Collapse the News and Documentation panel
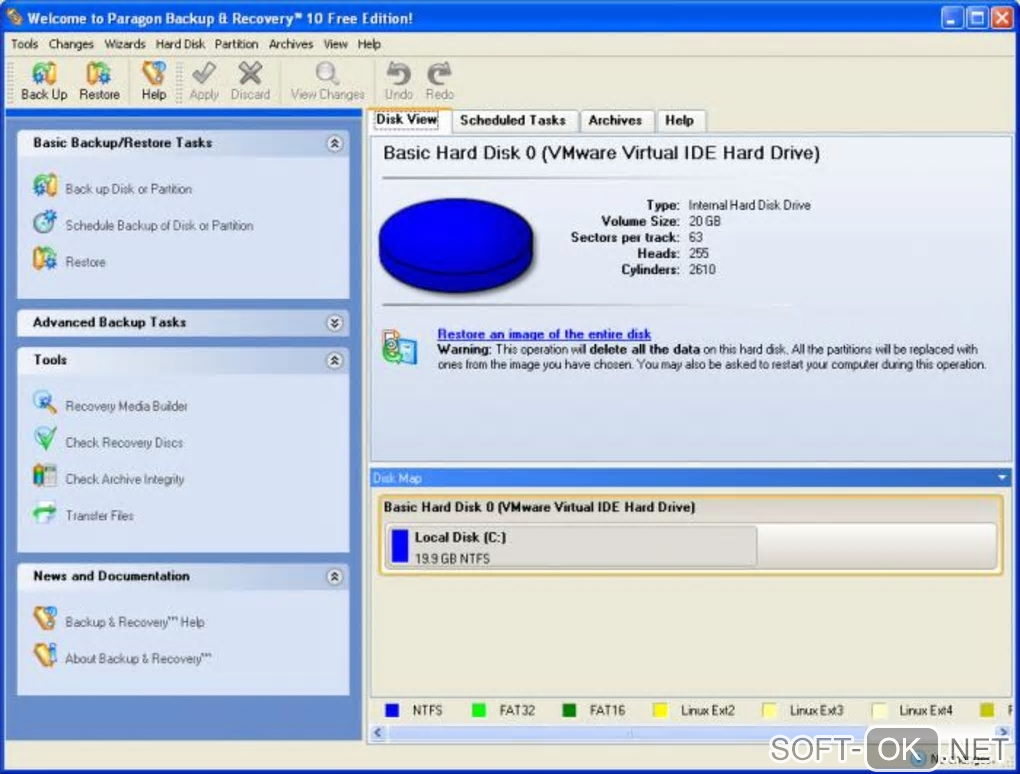 pyautogui.click(x=334, y=576)
